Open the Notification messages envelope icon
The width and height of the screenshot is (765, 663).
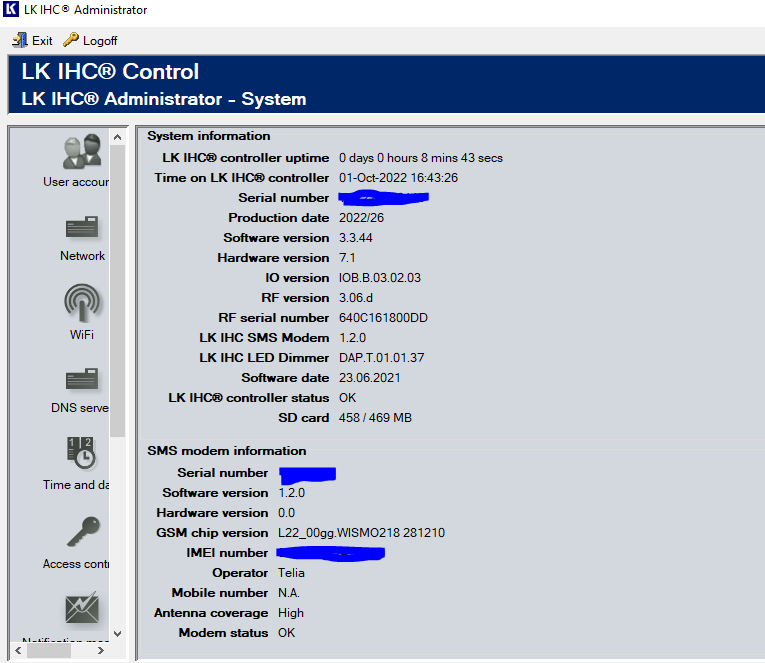click(82, 608)
